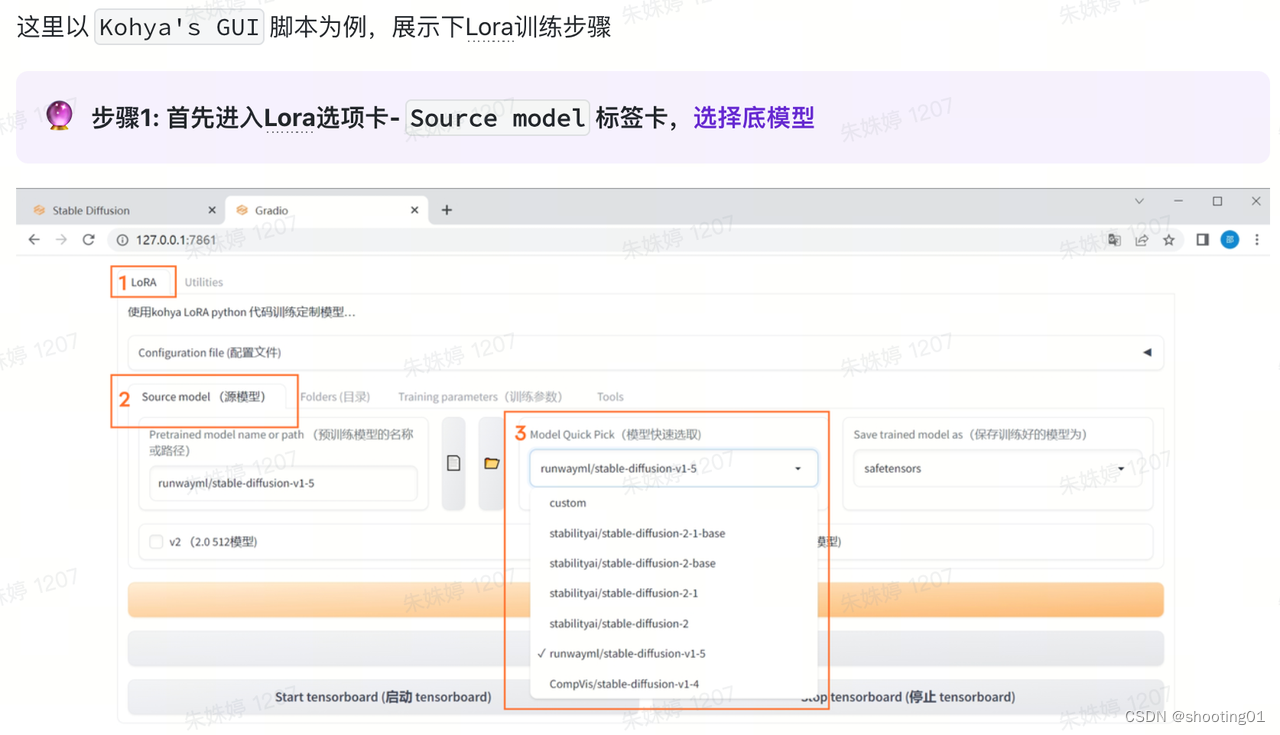Reload the page with the refresh icon

(88, 240)
